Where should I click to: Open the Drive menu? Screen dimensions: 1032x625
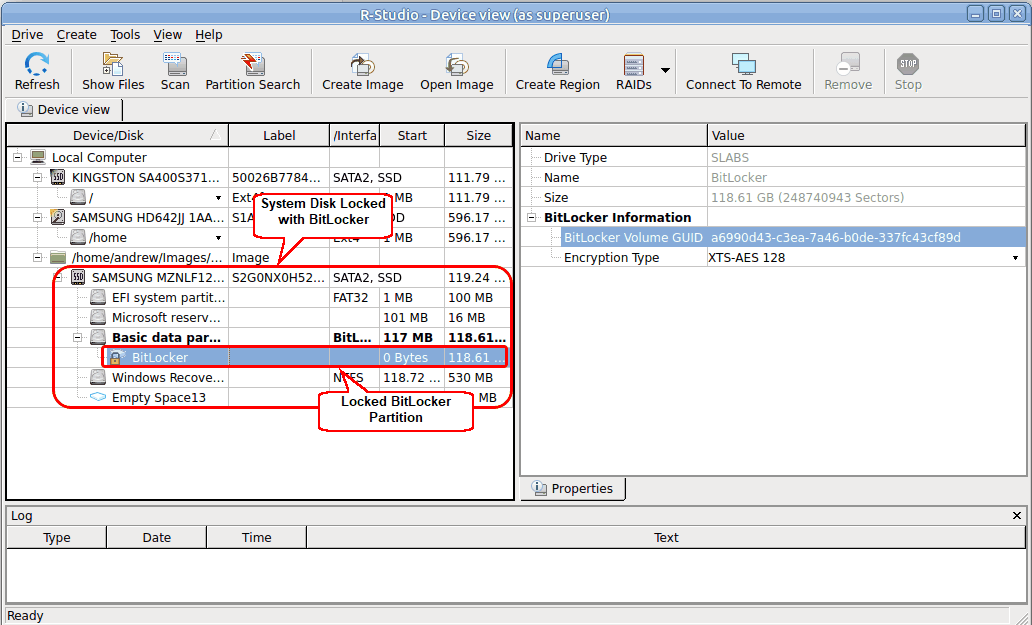click(x=28, y=35)
